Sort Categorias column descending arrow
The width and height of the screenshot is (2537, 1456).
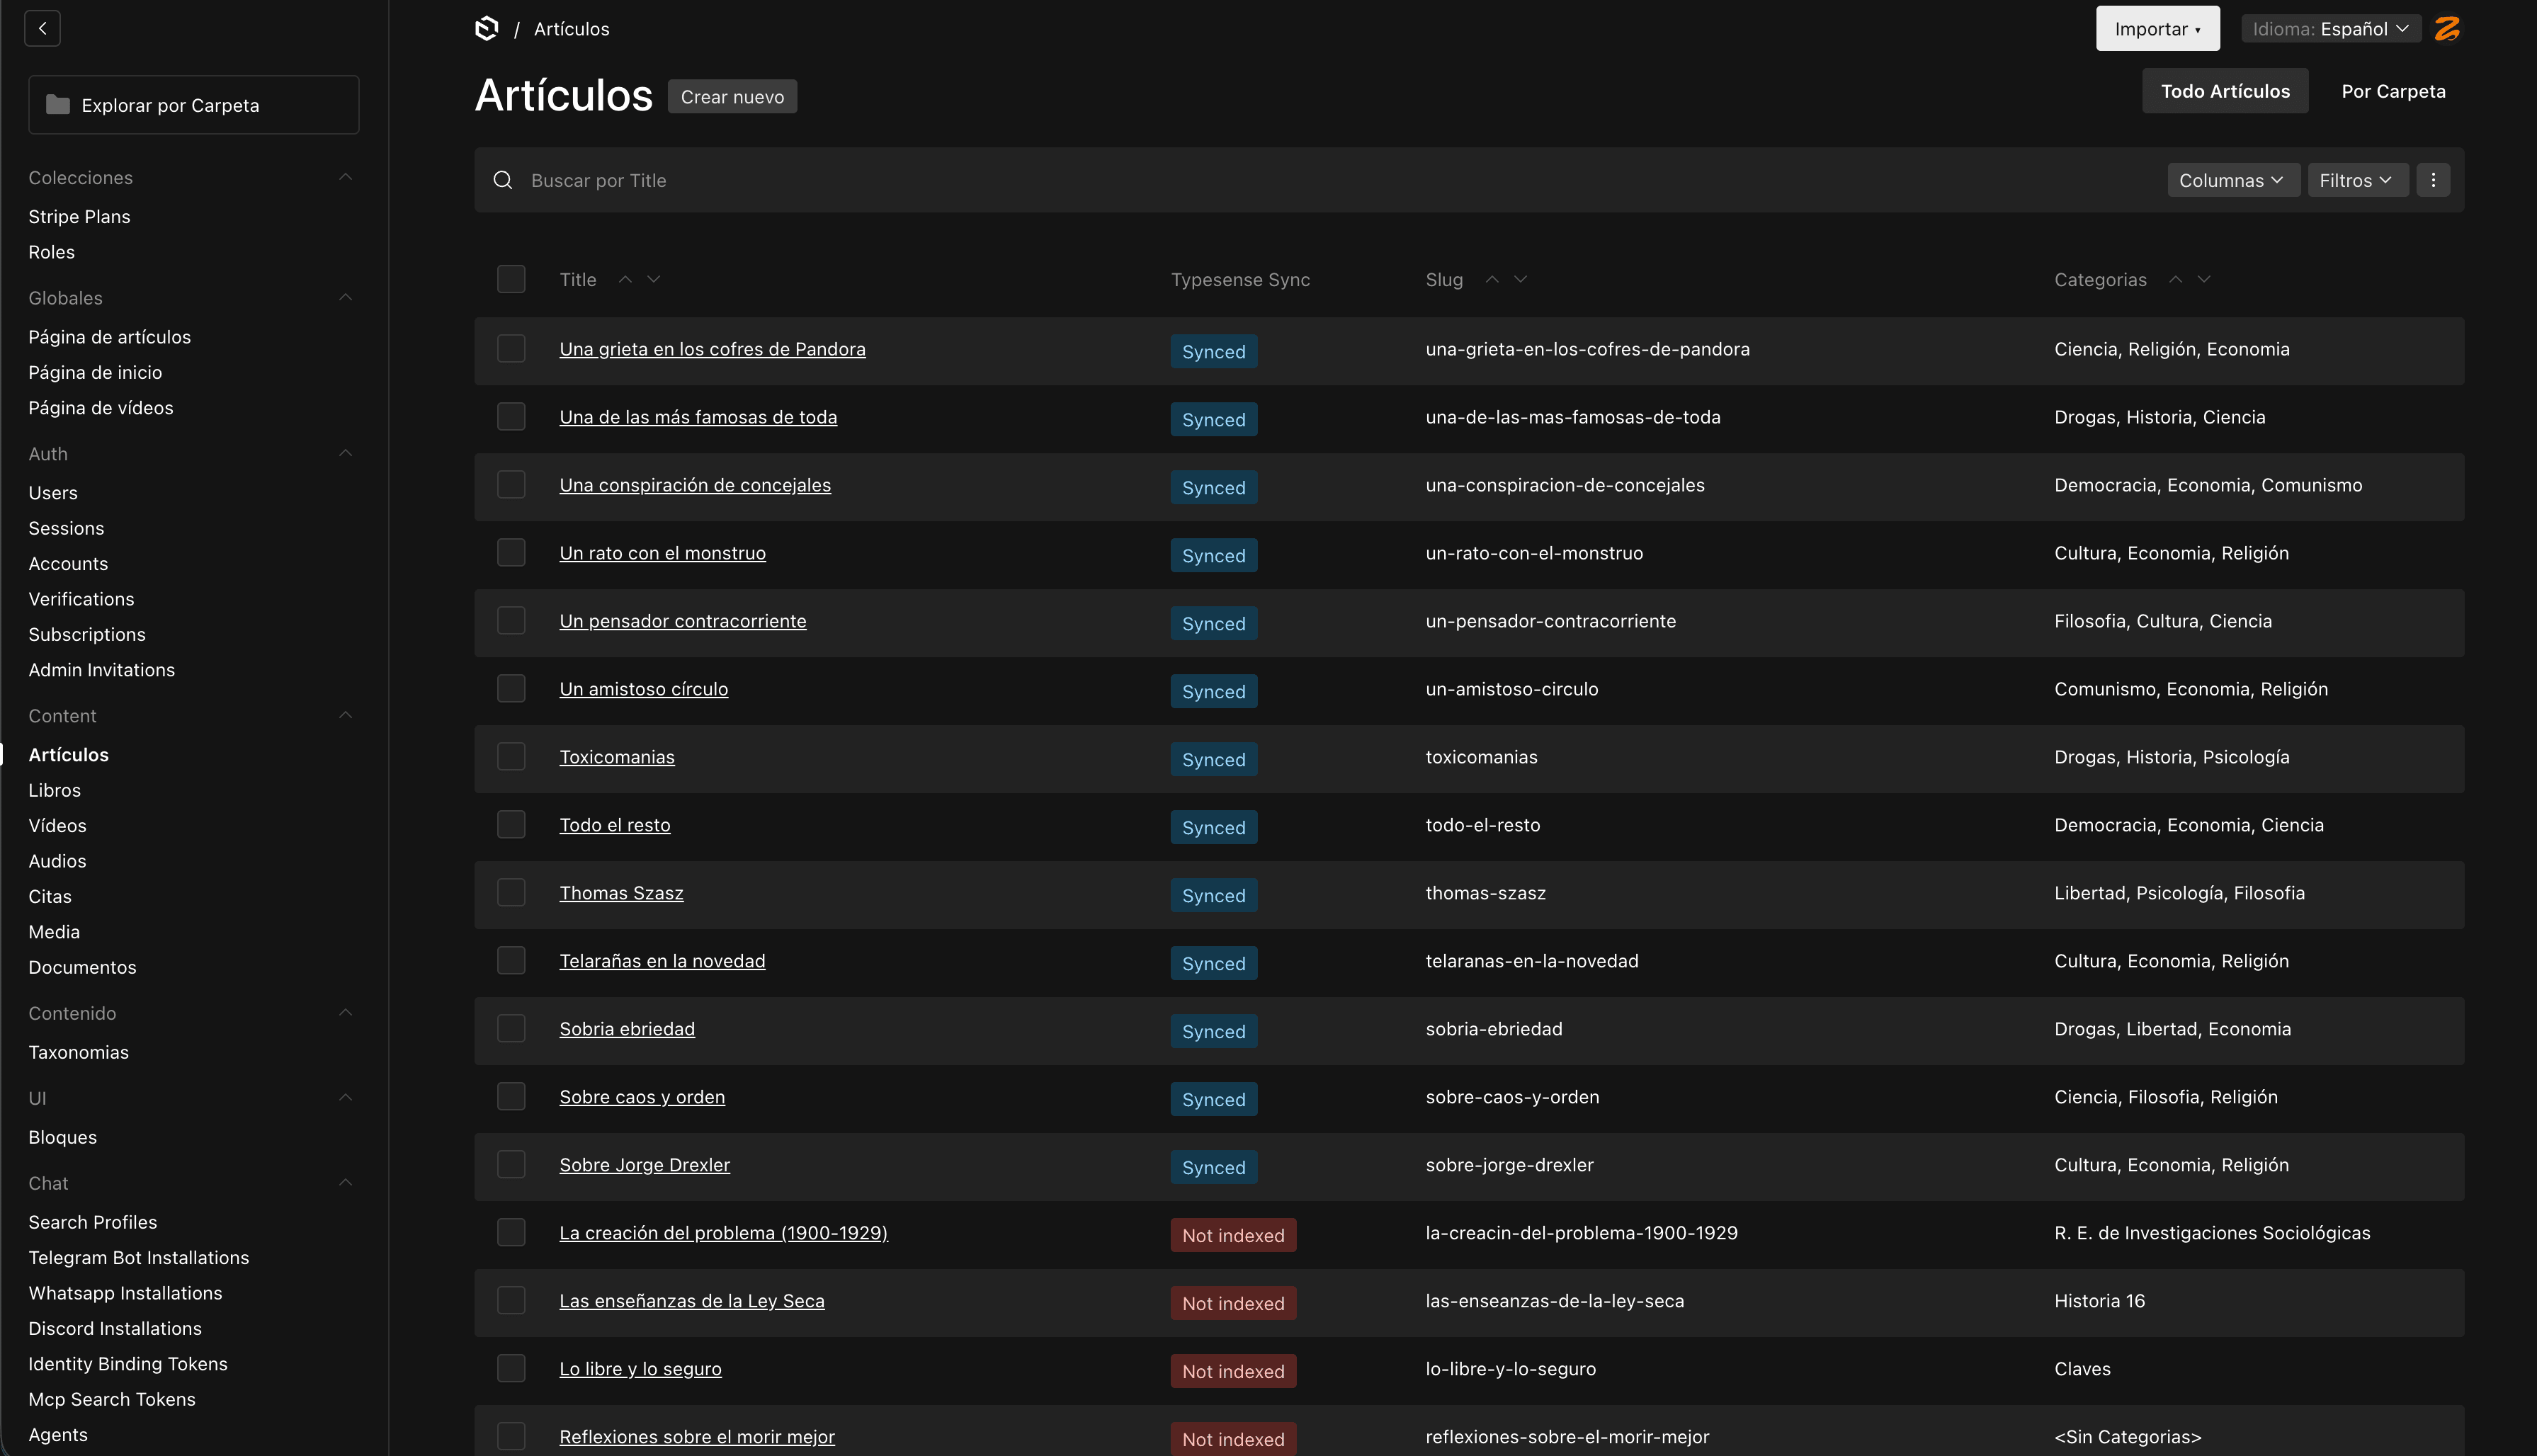coord(2204,279)
